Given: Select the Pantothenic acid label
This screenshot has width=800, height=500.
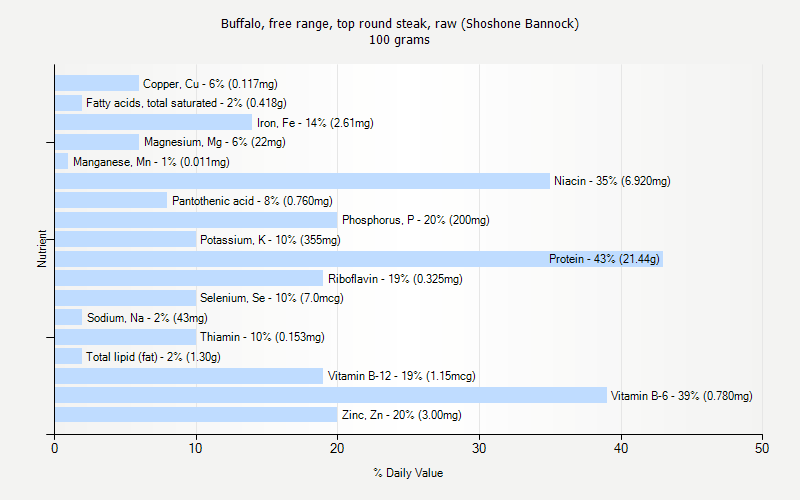Looking at the screenshot, I should click(252, 201).
